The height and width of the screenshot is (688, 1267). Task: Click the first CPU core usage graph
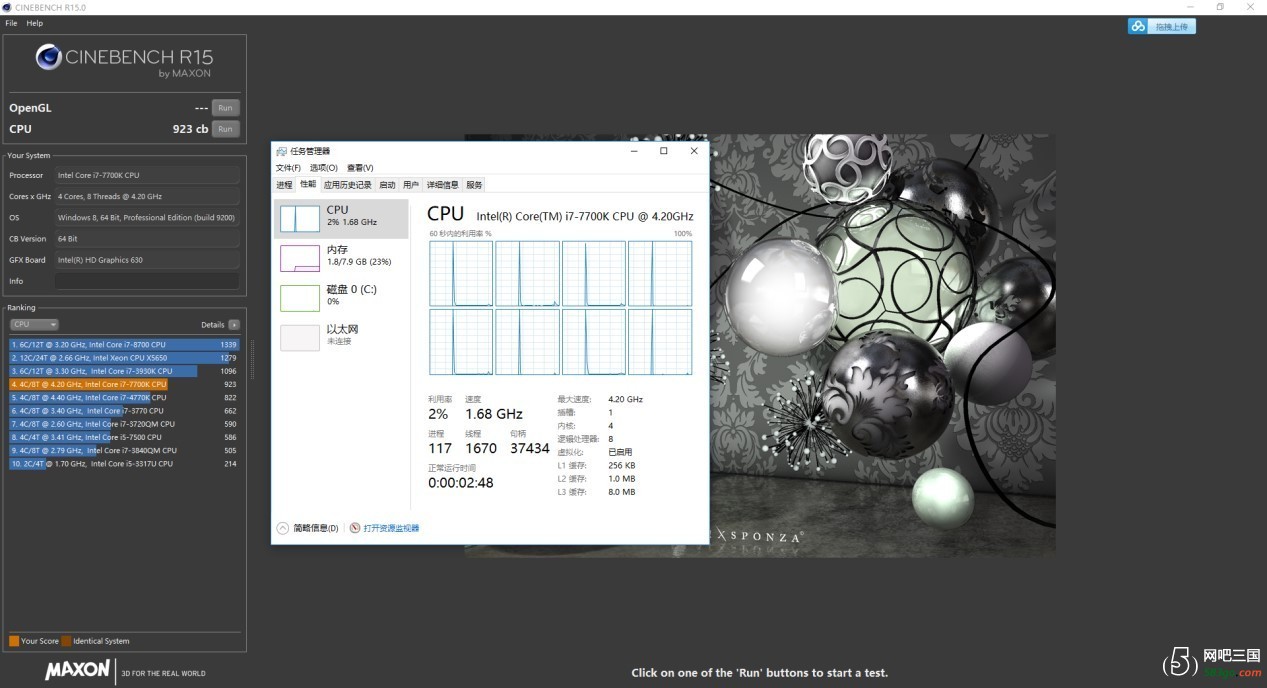(x=461, y=273)
